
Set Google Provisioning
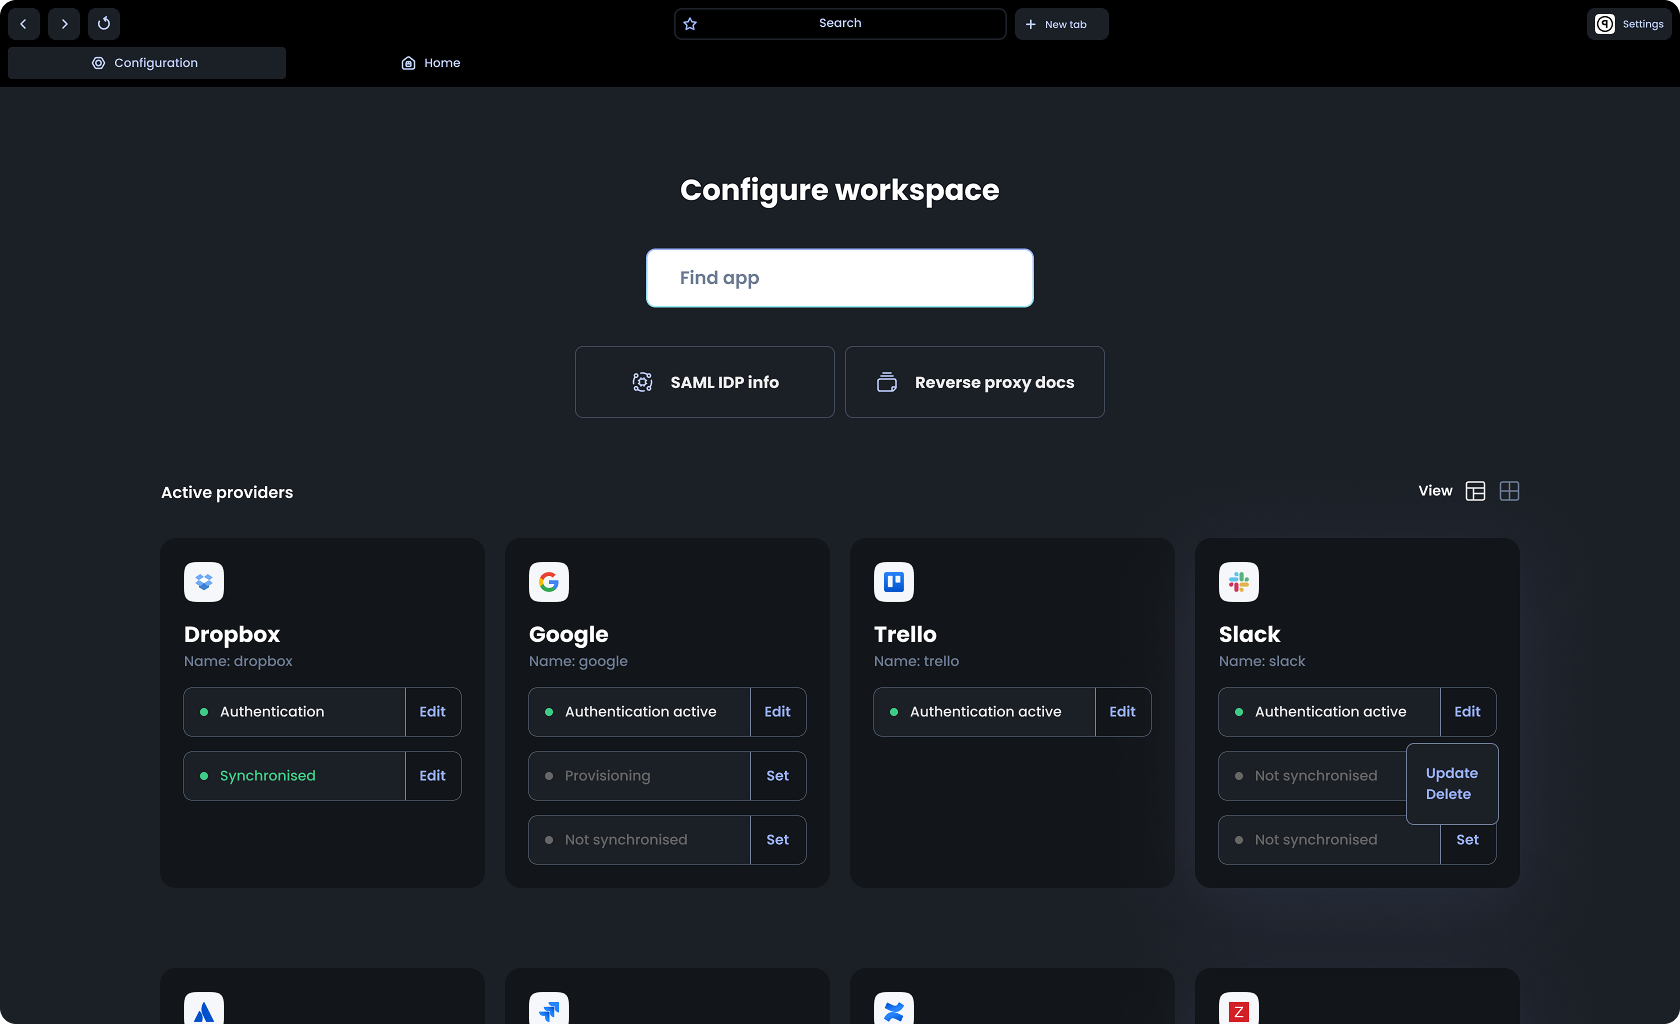pyautogui.click(x=778, y=776)
